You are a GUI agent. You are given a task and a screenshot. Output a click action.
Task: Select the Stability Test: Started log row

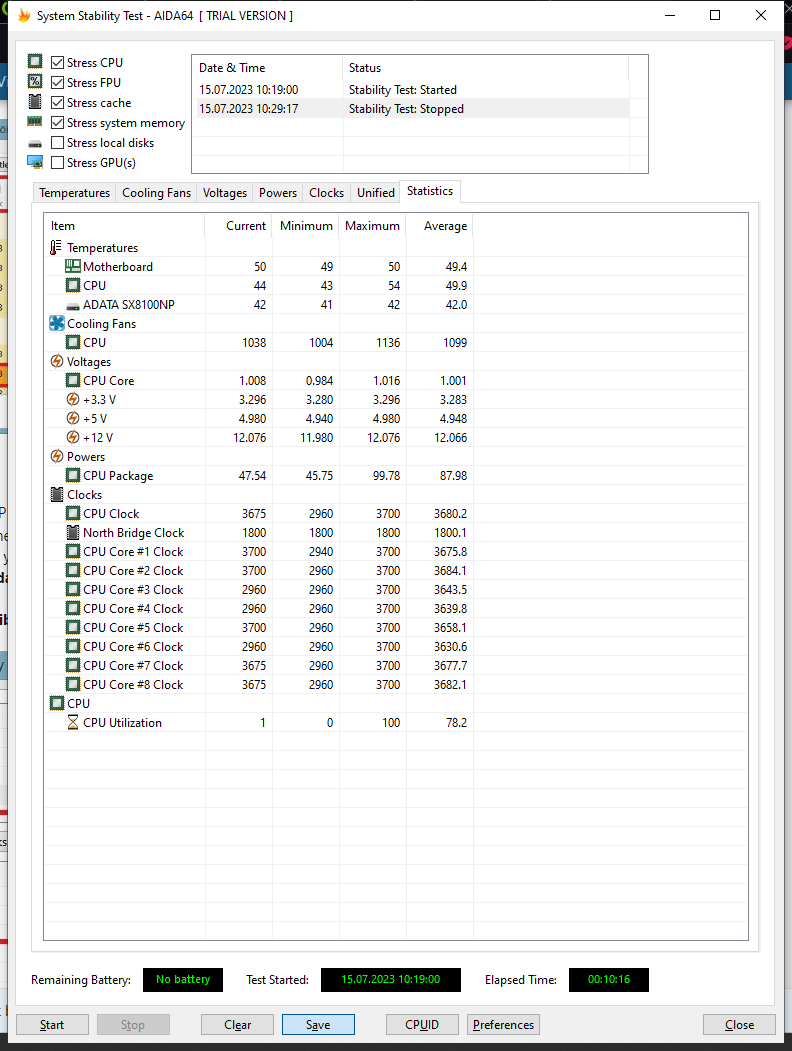411,90
